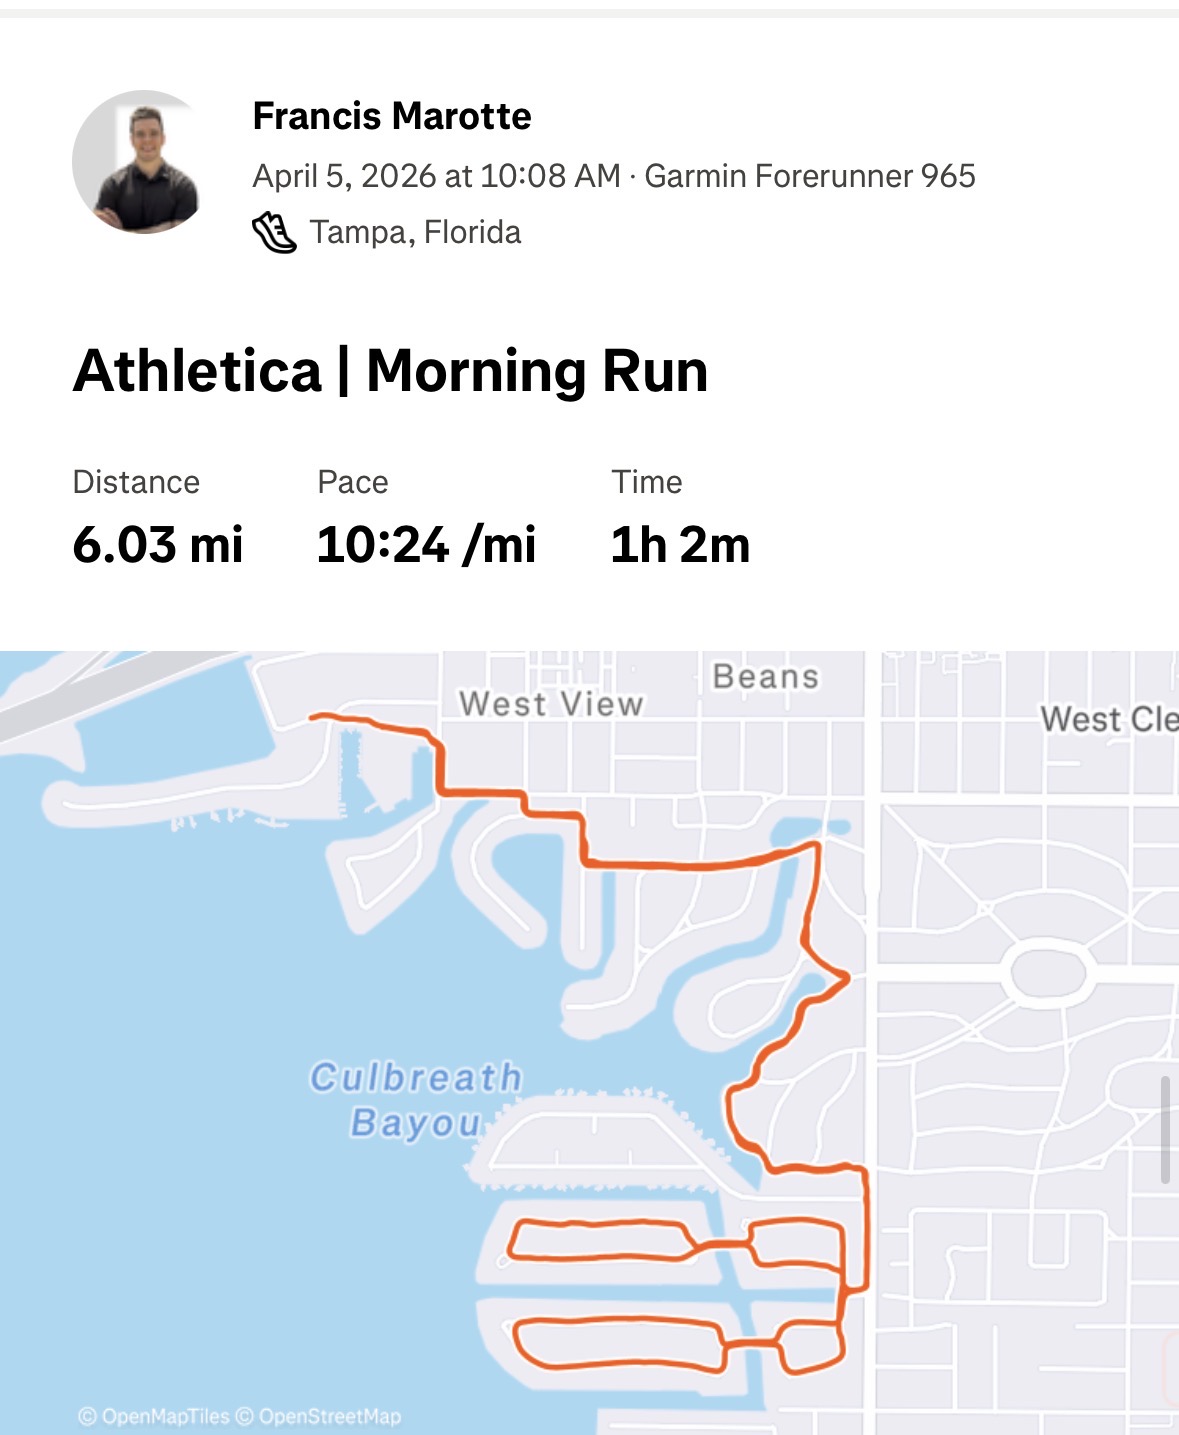
Task: Click the West View map label
Action: pyautogui.click(x=551, y=704)
